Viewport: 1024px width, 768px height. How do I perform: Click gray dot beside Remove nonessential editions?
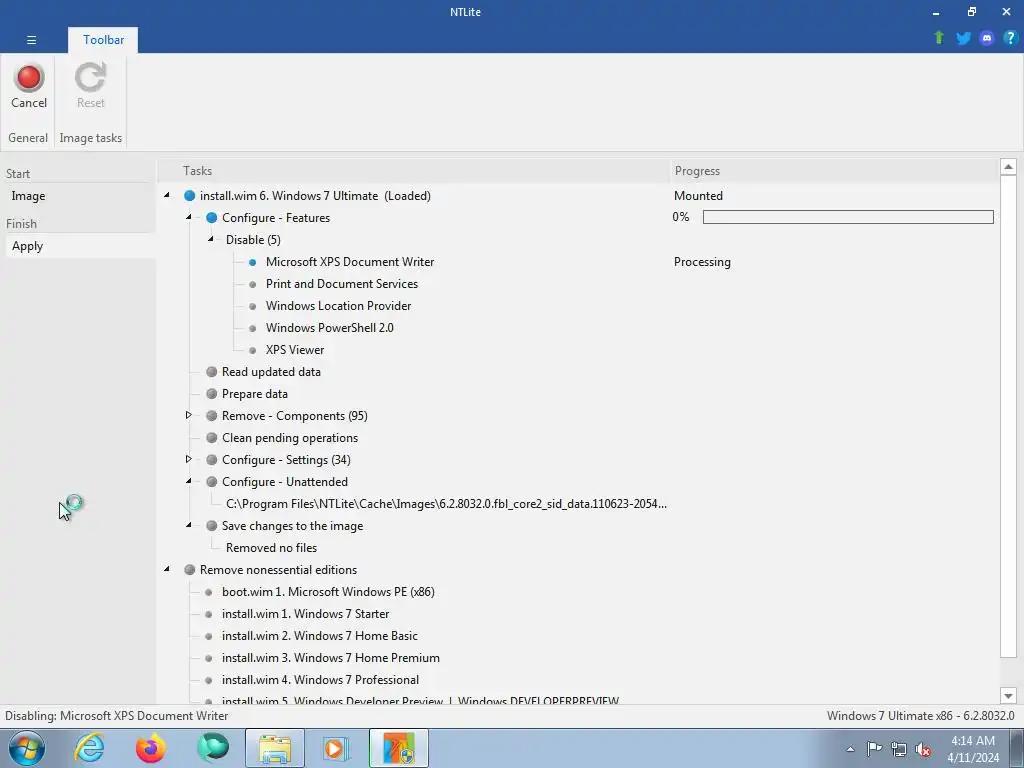coord(189,569)
